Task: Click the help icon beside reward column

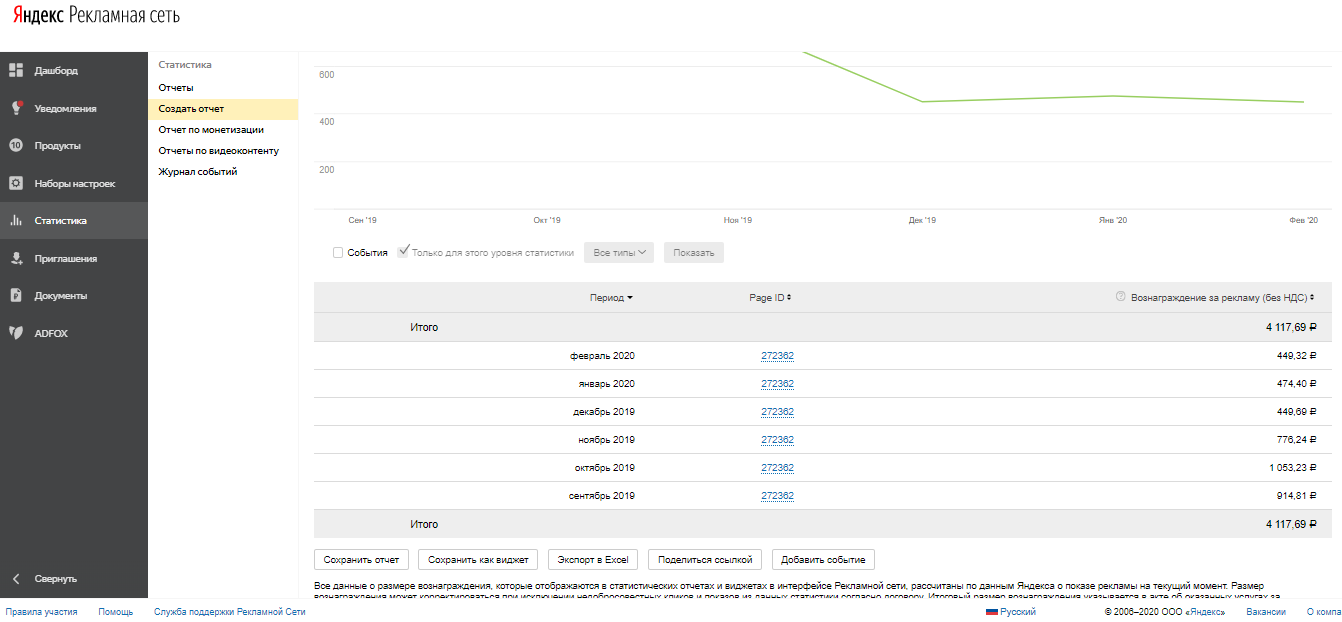Action: click(x=1120, y=297)
